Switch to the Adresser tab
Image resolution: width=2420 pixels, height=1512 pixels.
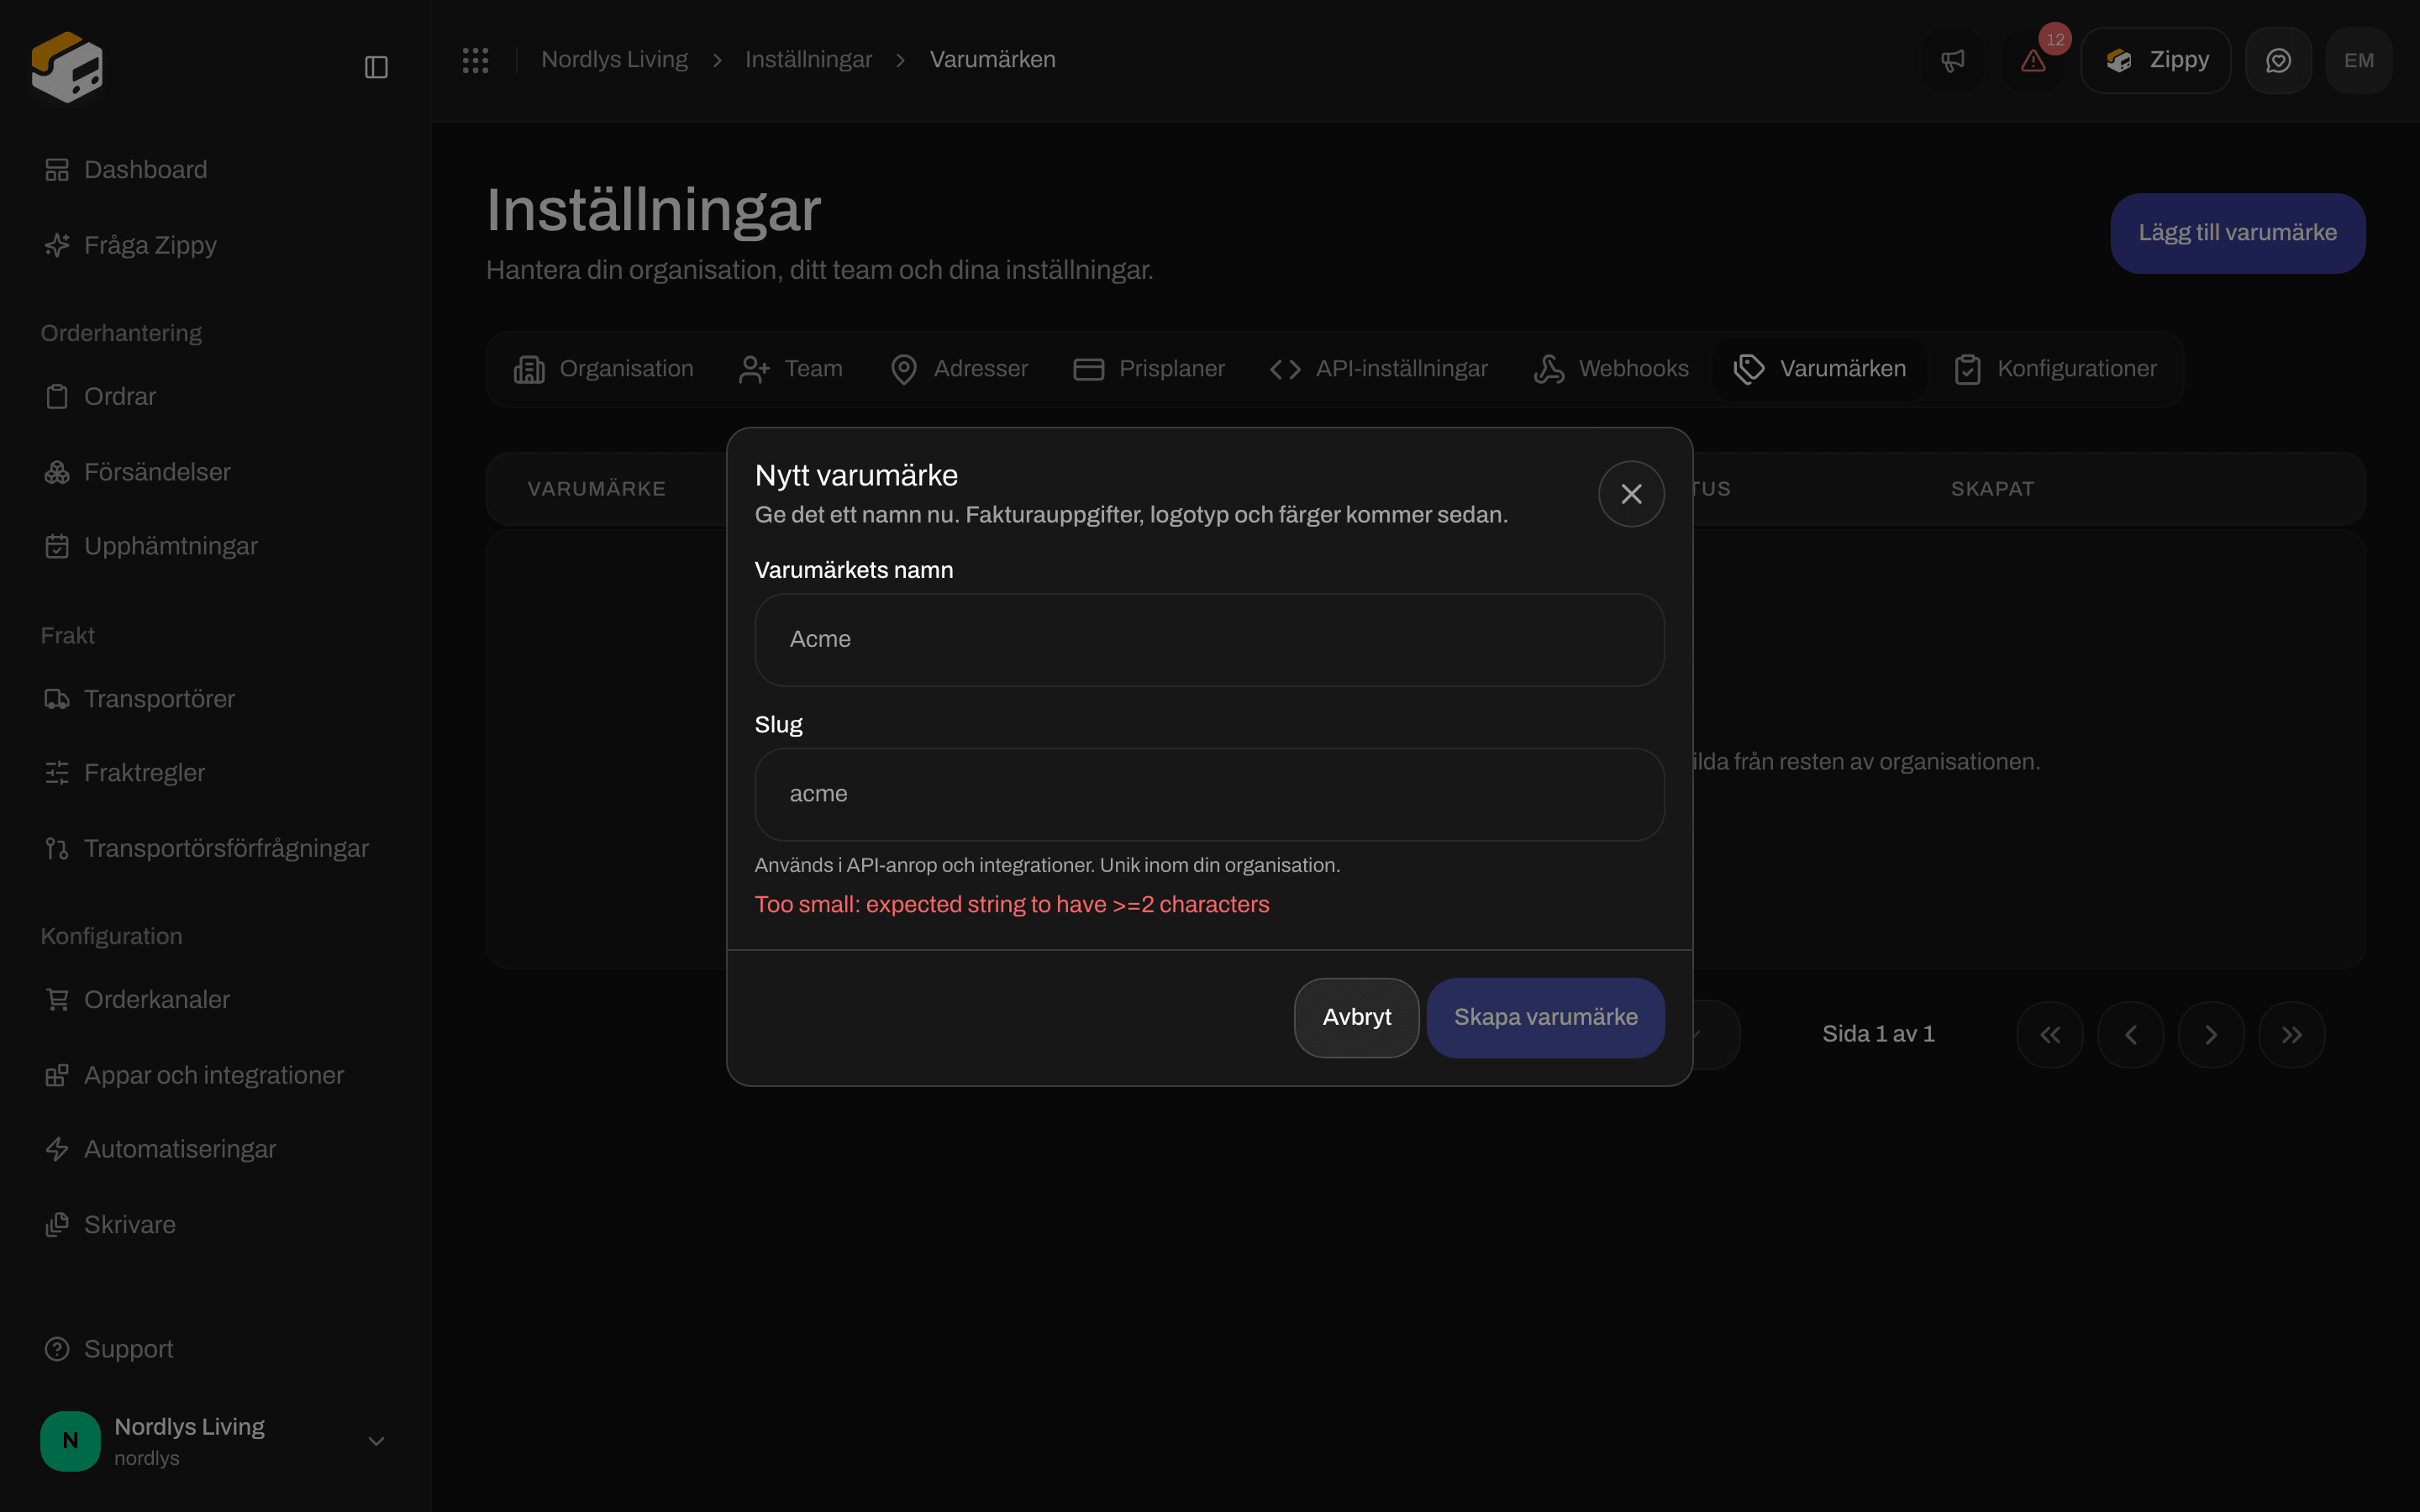tap(959, 369)
